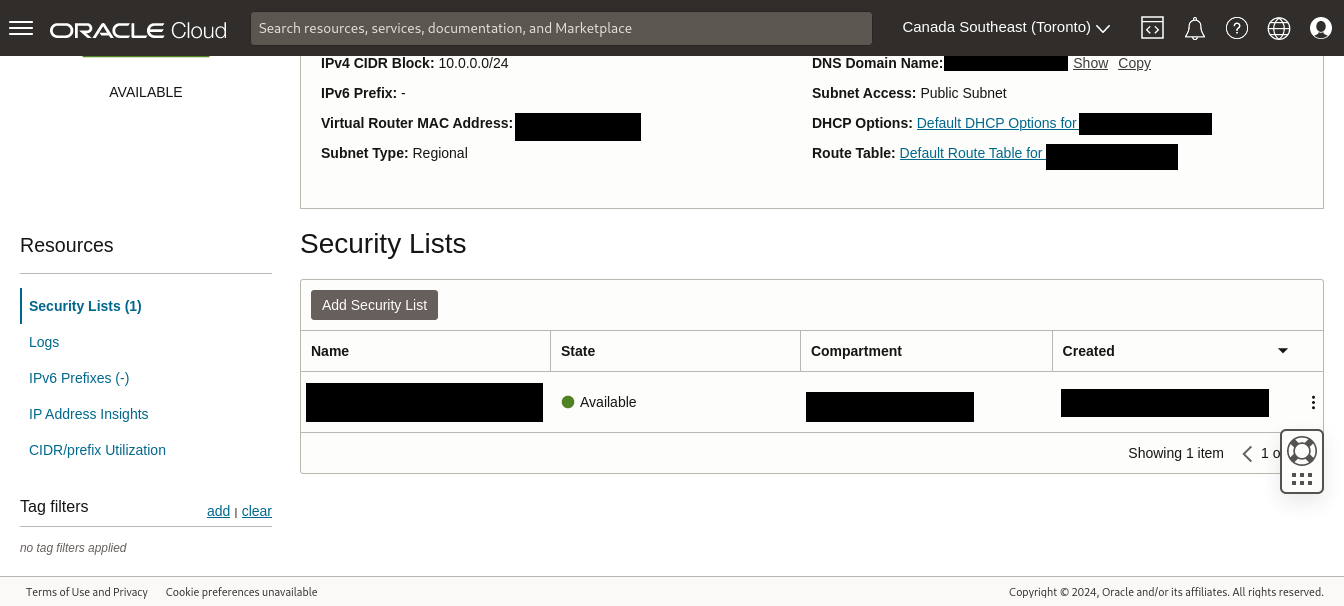Click Show link for DNS Domain Name

tap(1090, 63)
